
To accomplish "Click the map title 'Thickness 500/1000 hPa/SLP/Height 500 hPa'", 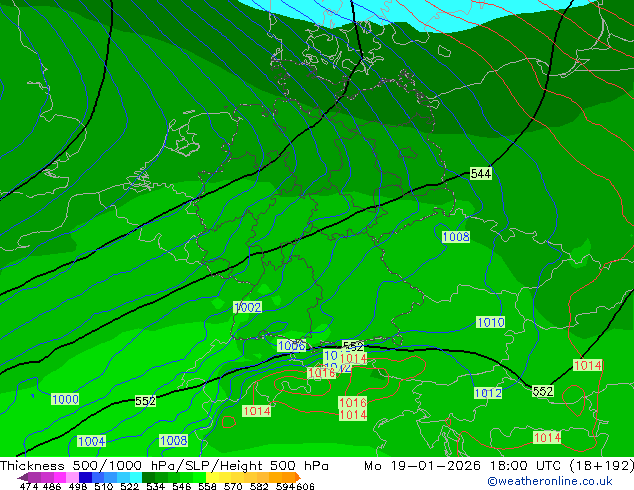I will pyautogui.click(x=164, y=466).
